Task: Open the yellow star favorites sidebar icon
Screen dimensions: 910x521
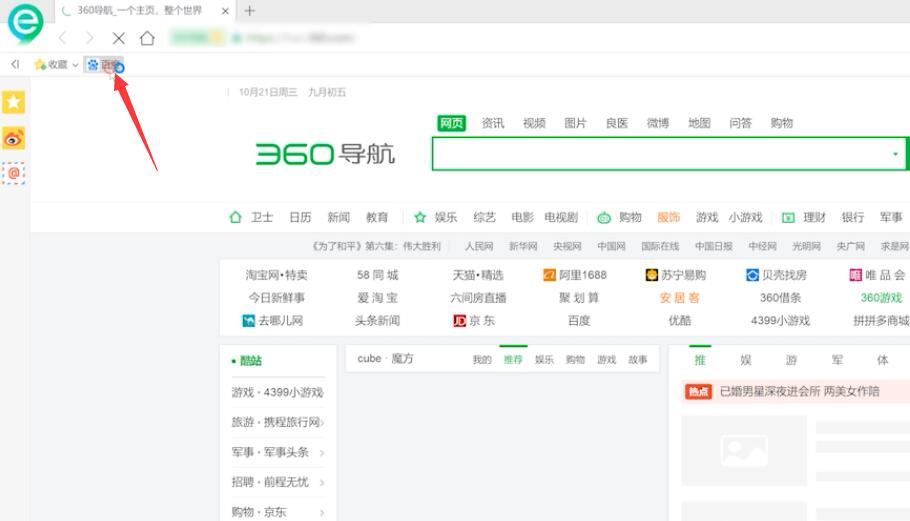Action: coord(13,102)
